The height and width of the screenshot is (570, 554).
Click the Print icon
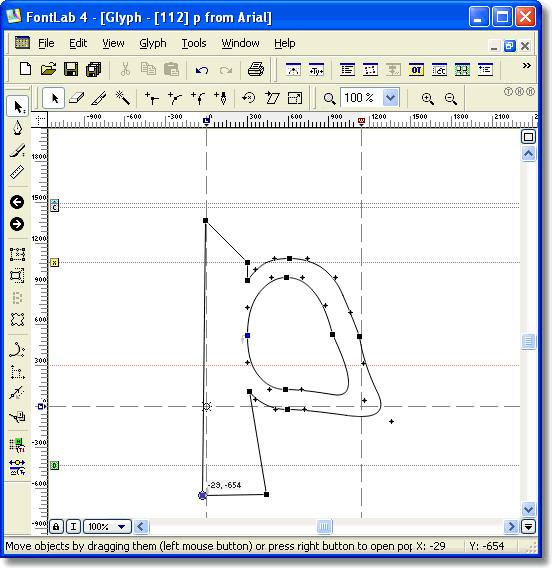pyautogui.click(x=256, y=69)
